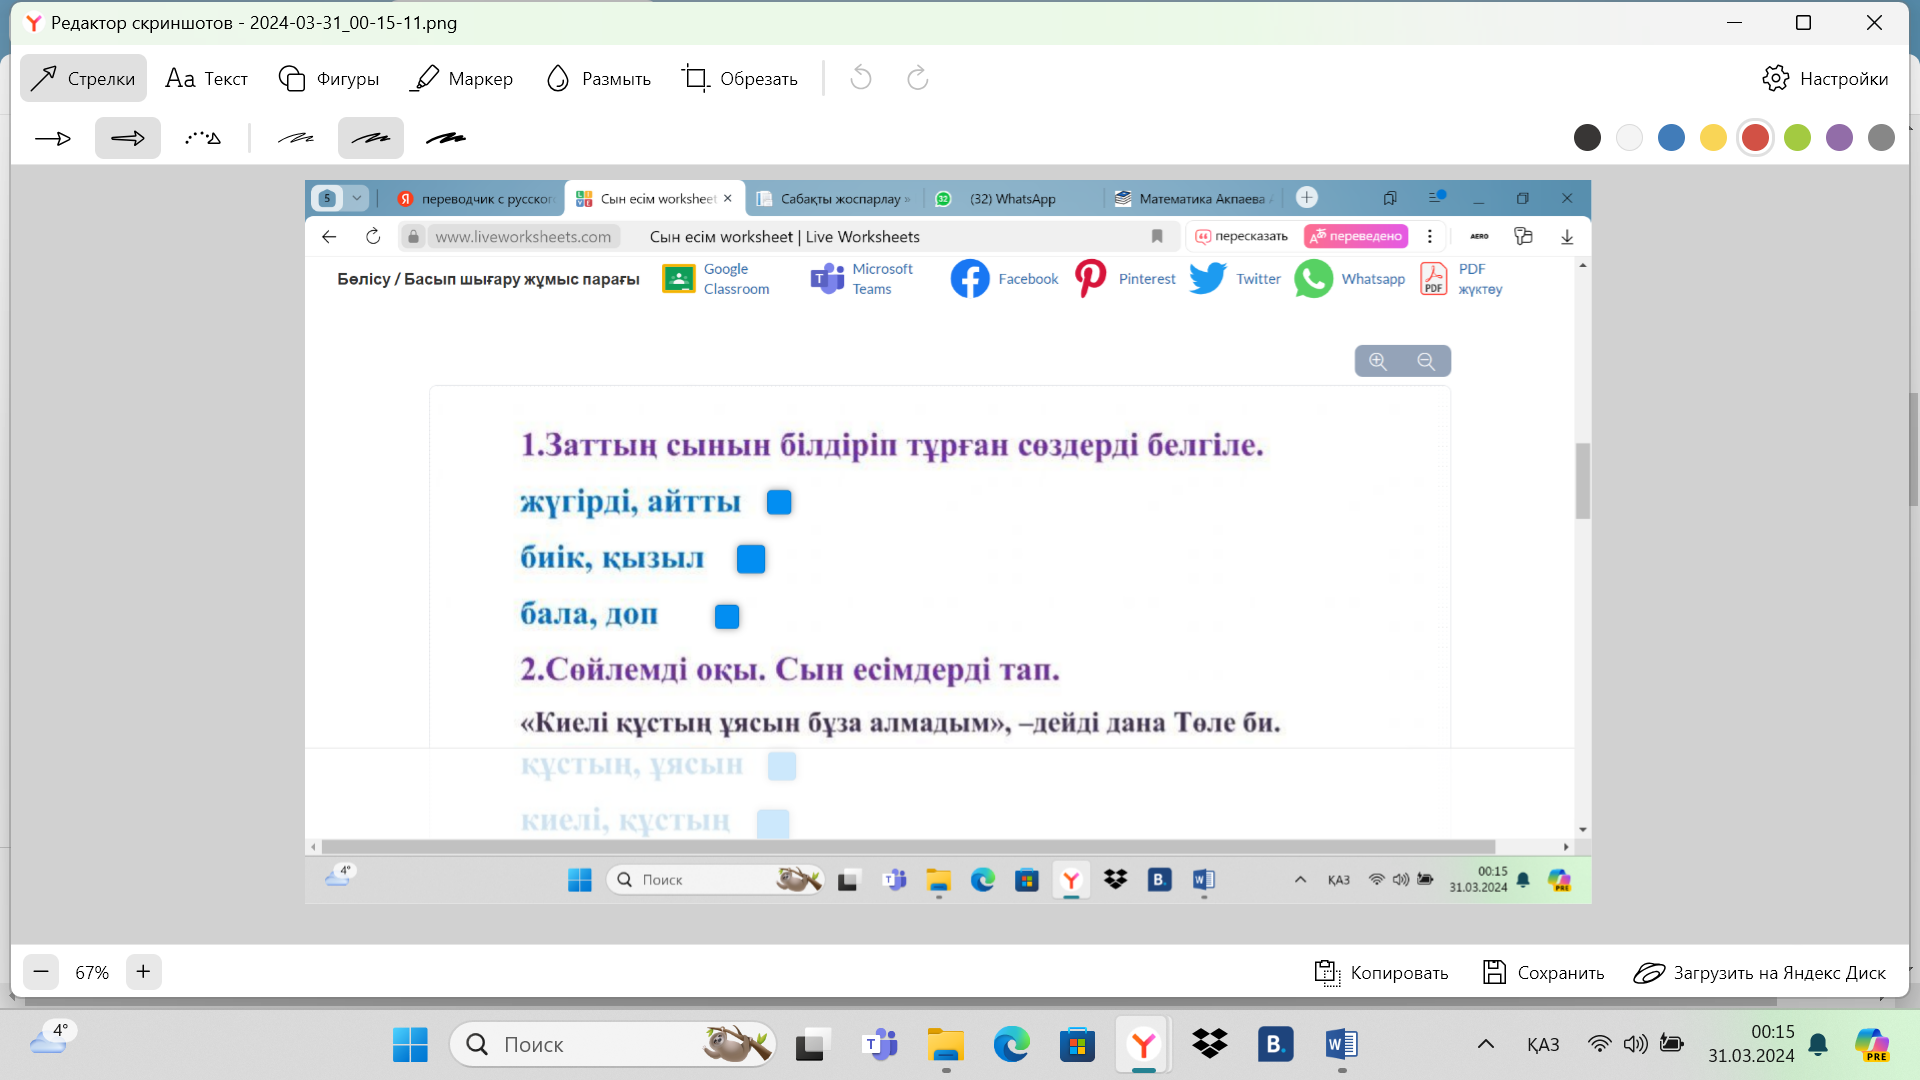Click Save (Сохранить) button
The image size is (1920, 1080).
tap(1543, 972)
